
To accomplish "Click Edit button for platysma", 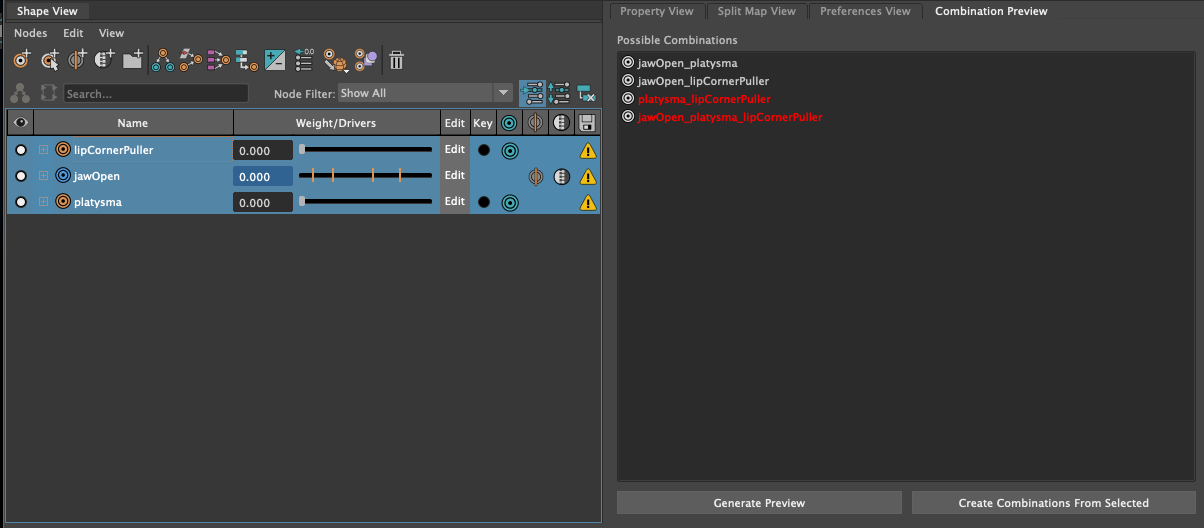I will tap(455, 202).
